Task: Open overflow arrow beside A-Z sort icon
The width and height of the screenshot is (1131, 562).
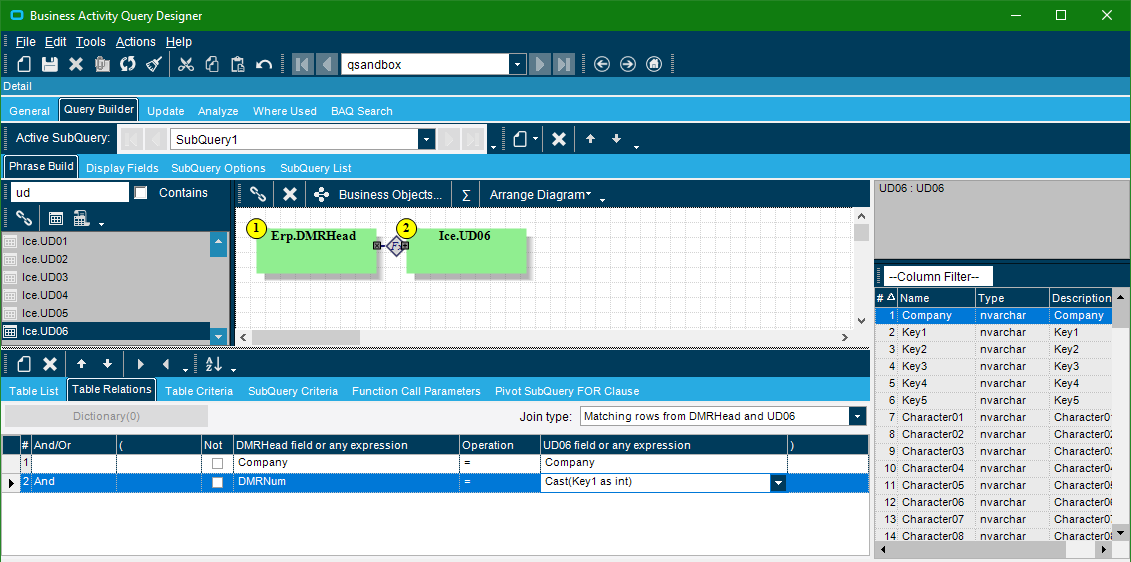Action: pyautogui.click(x=234, y=369)
